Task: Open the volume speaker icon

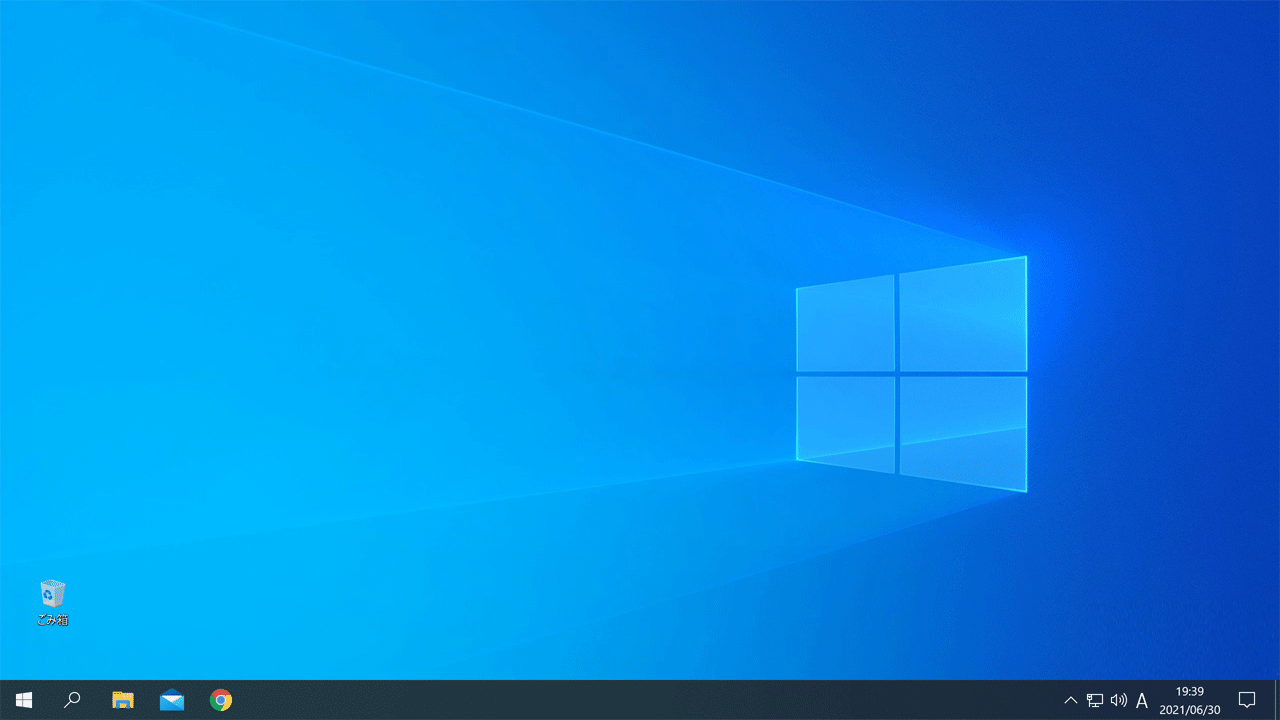Action: [x=1119, y=700]
